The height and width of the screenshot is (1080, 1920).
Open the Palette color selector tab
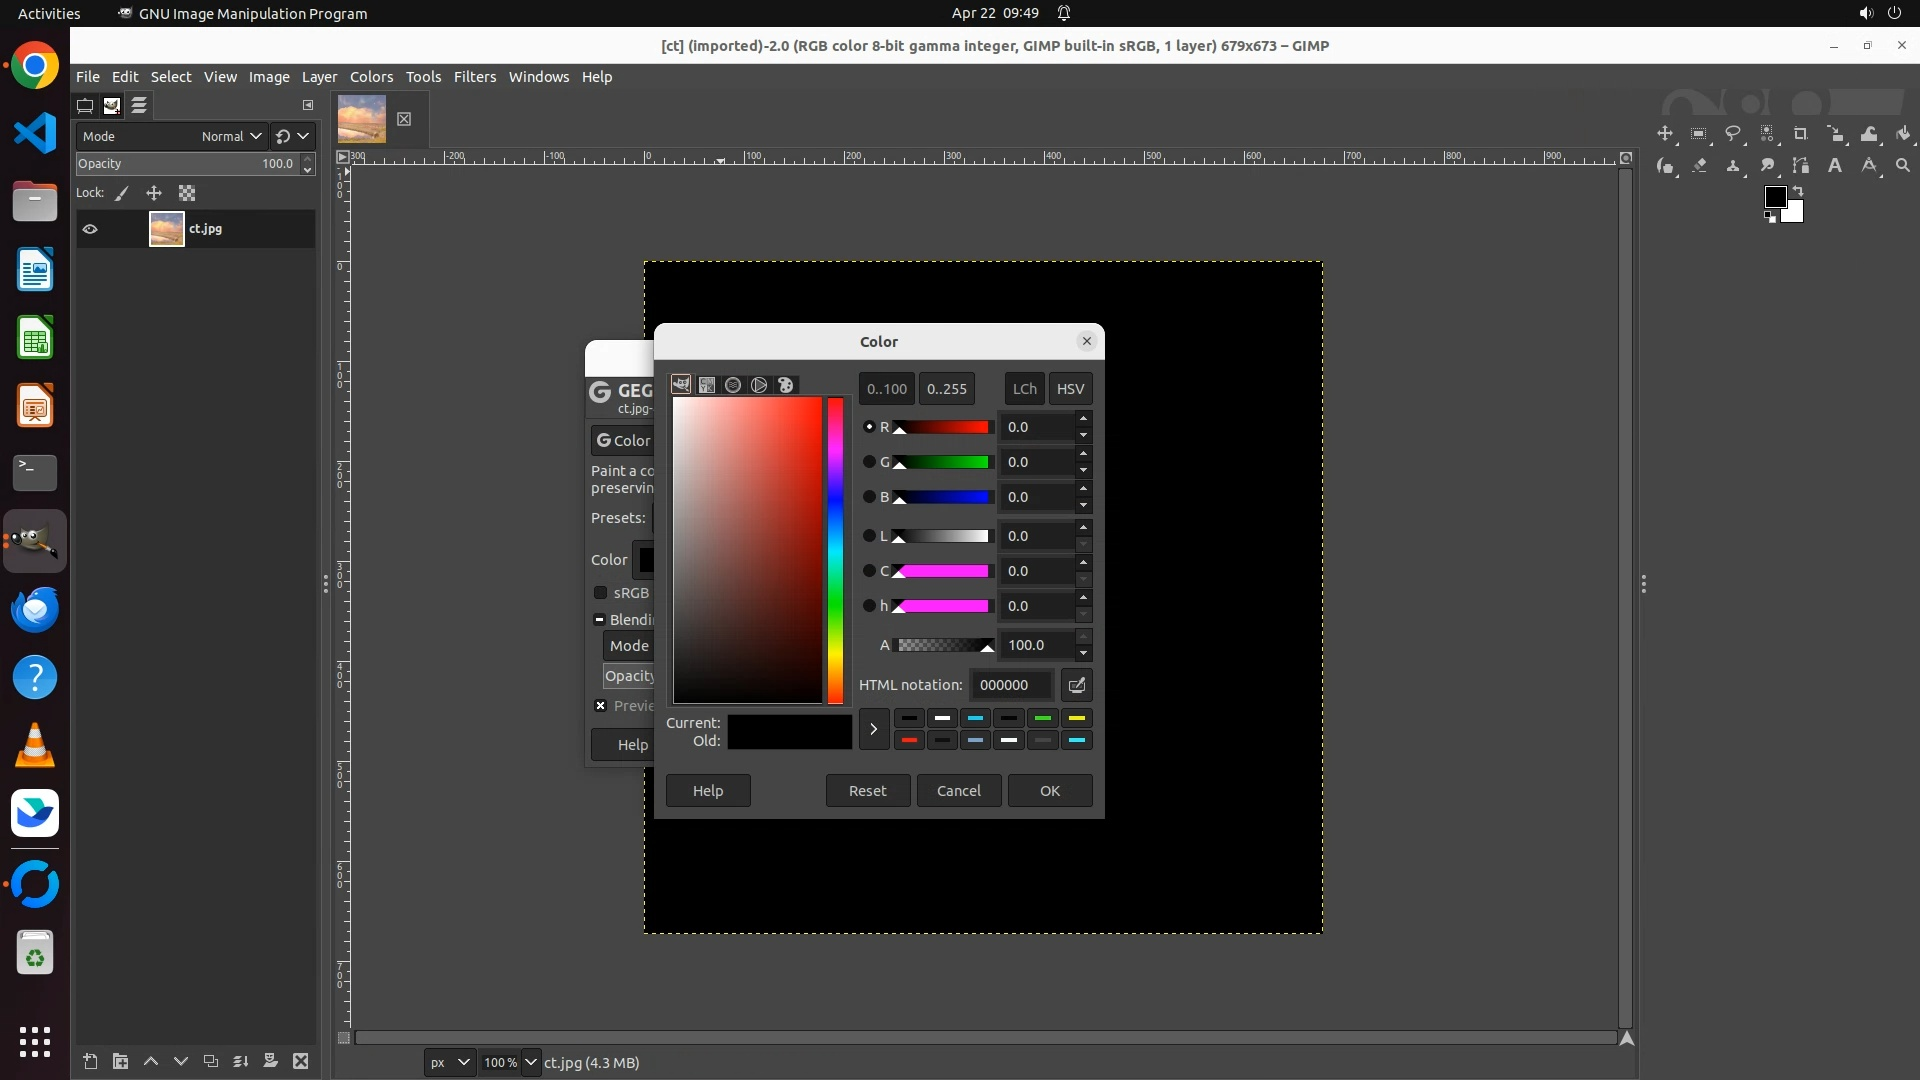pyautogui.click(x=786, y=385)
